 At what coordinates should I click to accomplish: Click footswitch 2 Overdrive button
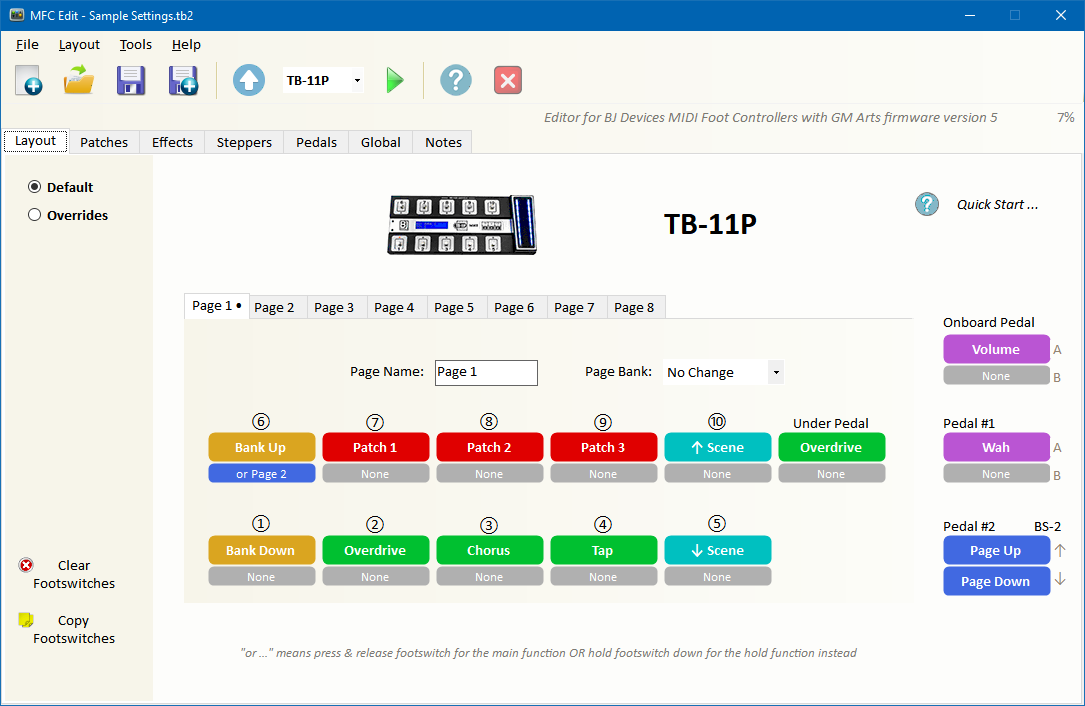click(x=376, y=550)
